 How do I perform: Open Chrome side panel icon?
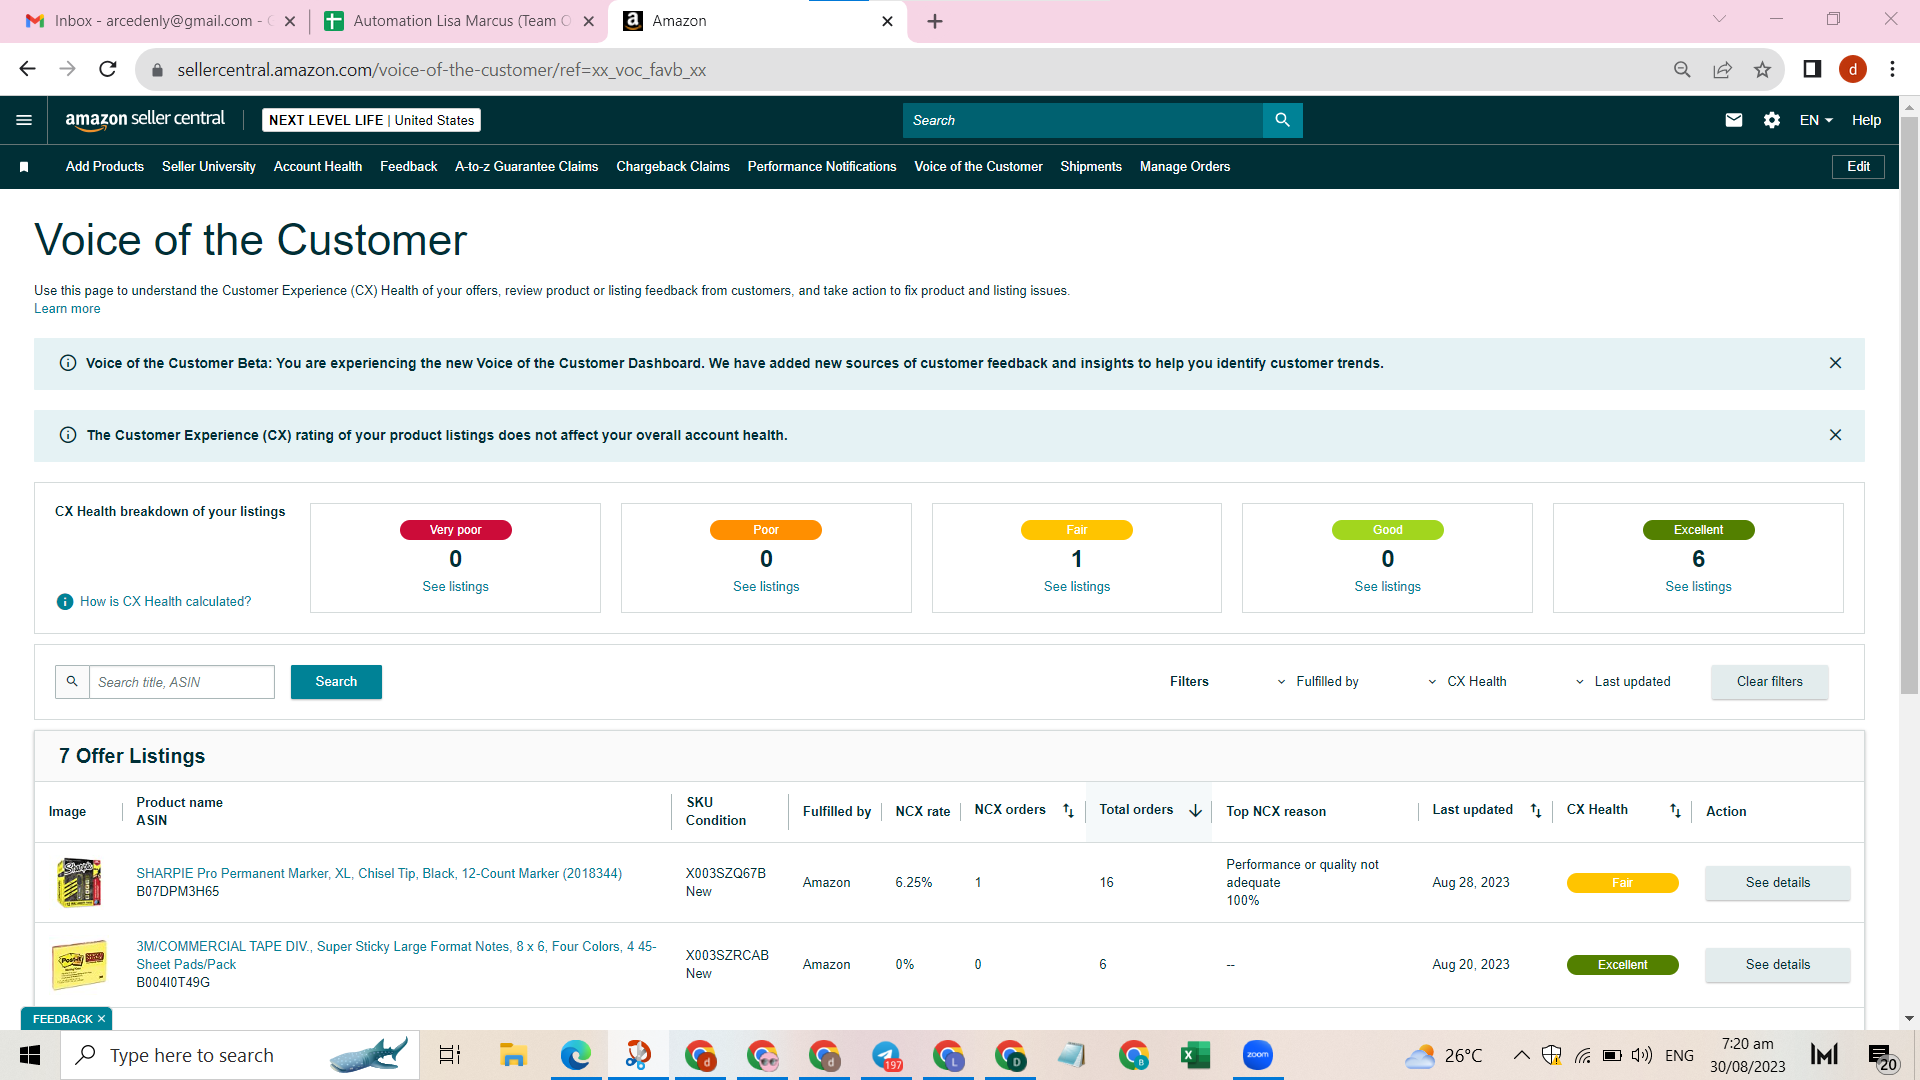[x=1812, y=69]
